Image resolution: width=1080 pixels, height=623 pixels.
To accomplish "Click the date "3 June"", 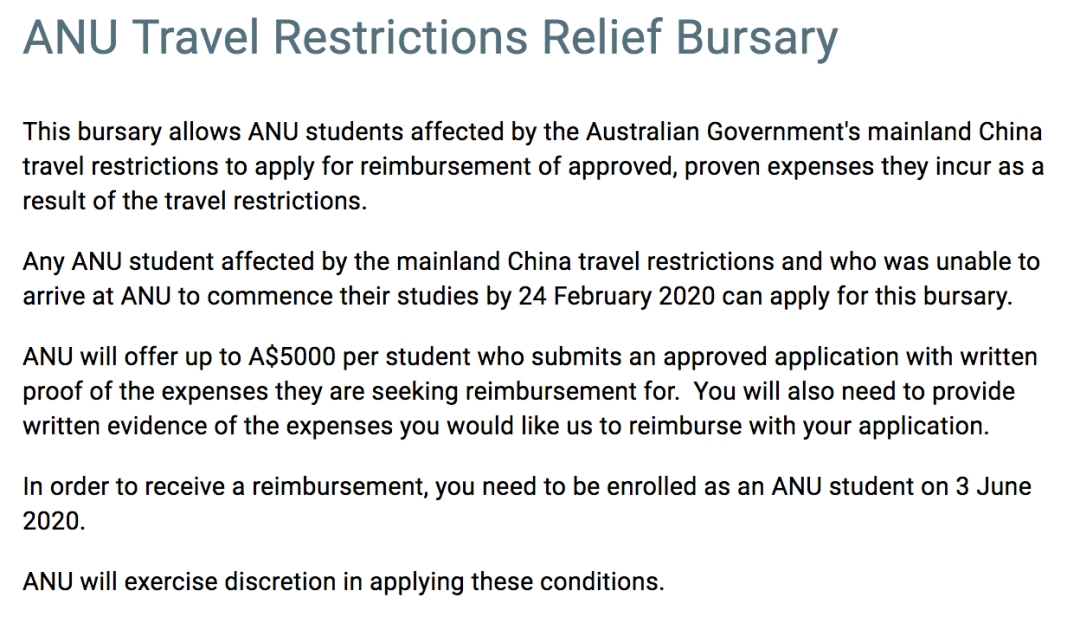I will [x=993, y=487].
